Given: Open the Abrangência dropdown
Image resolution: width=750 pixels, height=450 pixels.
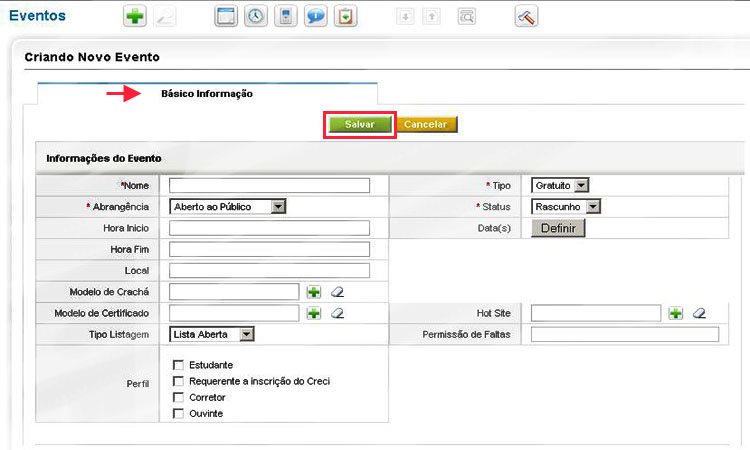Looking at the screenshot, I should click(x=228, y=206).
